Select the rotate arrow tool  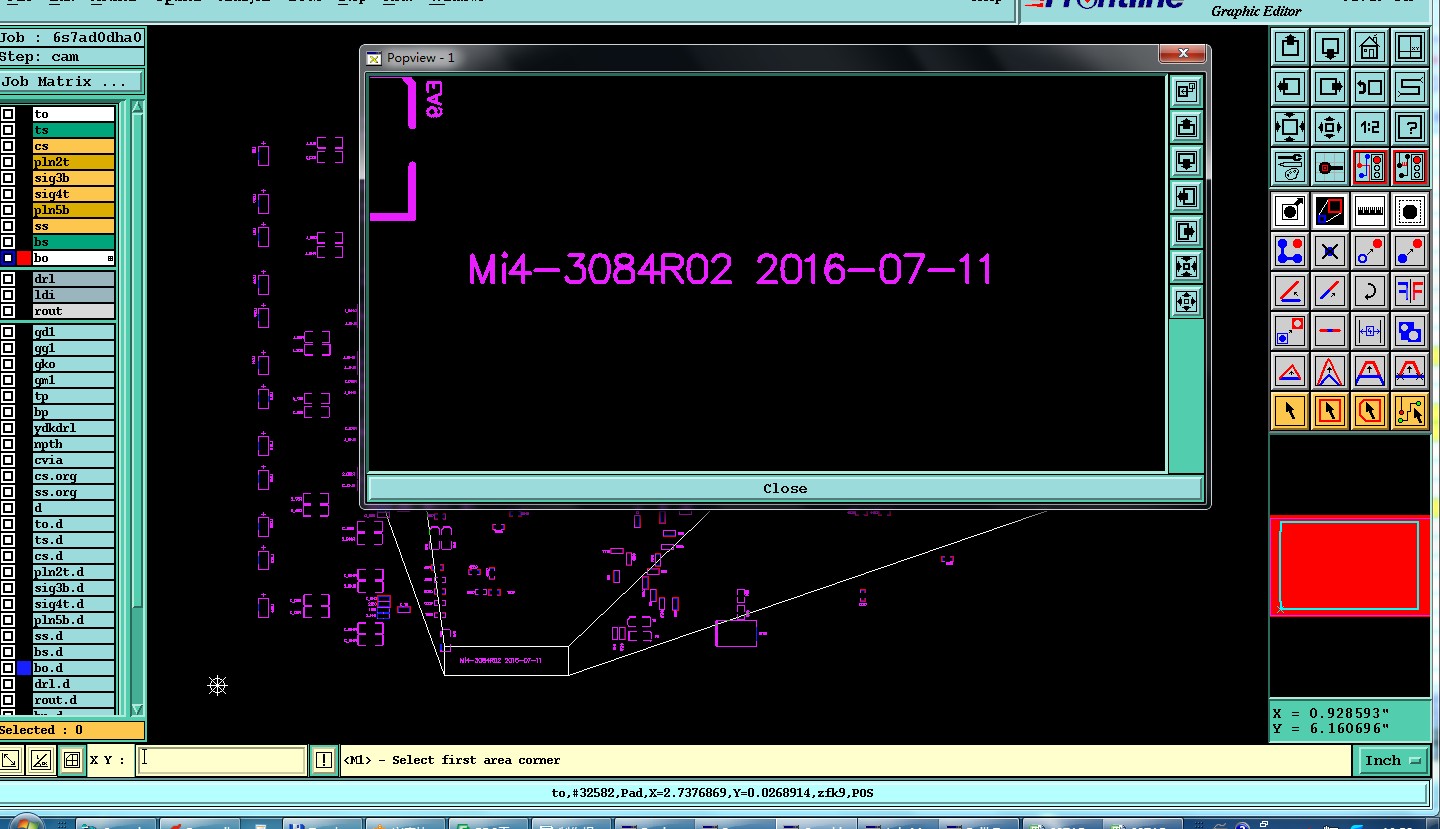[x=1370, y=291]
